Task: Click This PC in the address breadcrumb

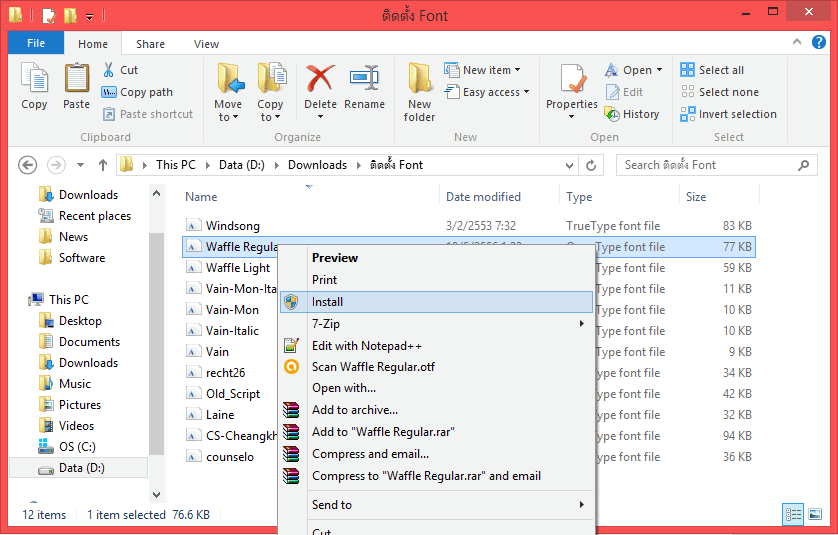Action: click(176, 165)
